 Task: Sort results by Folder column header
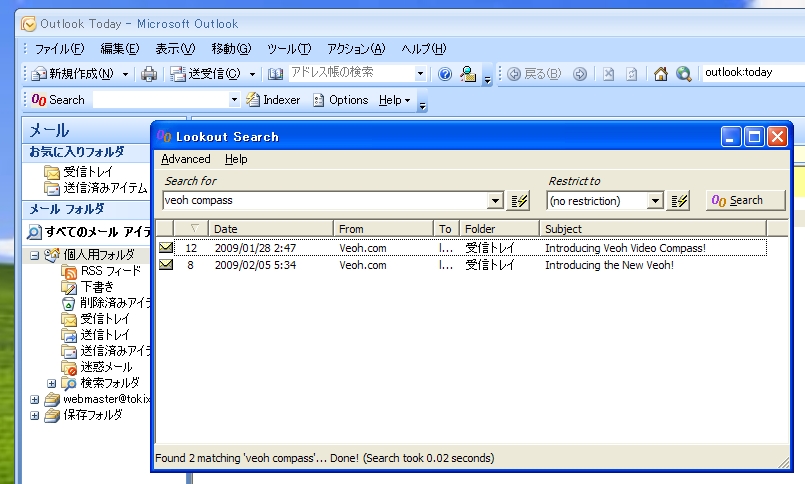click(x=499, y=229)
